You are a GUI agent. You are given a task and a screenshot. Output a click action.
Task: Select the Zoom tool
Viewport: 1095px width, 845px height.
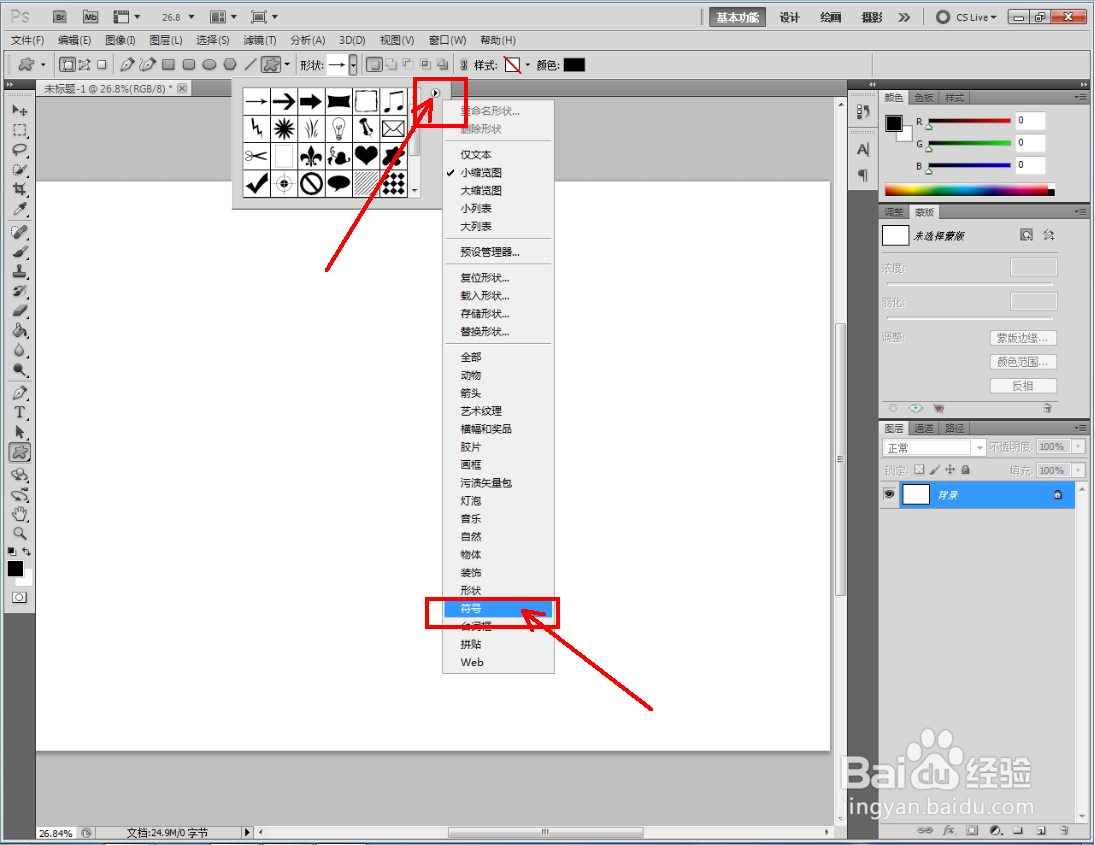pos(20,534)
